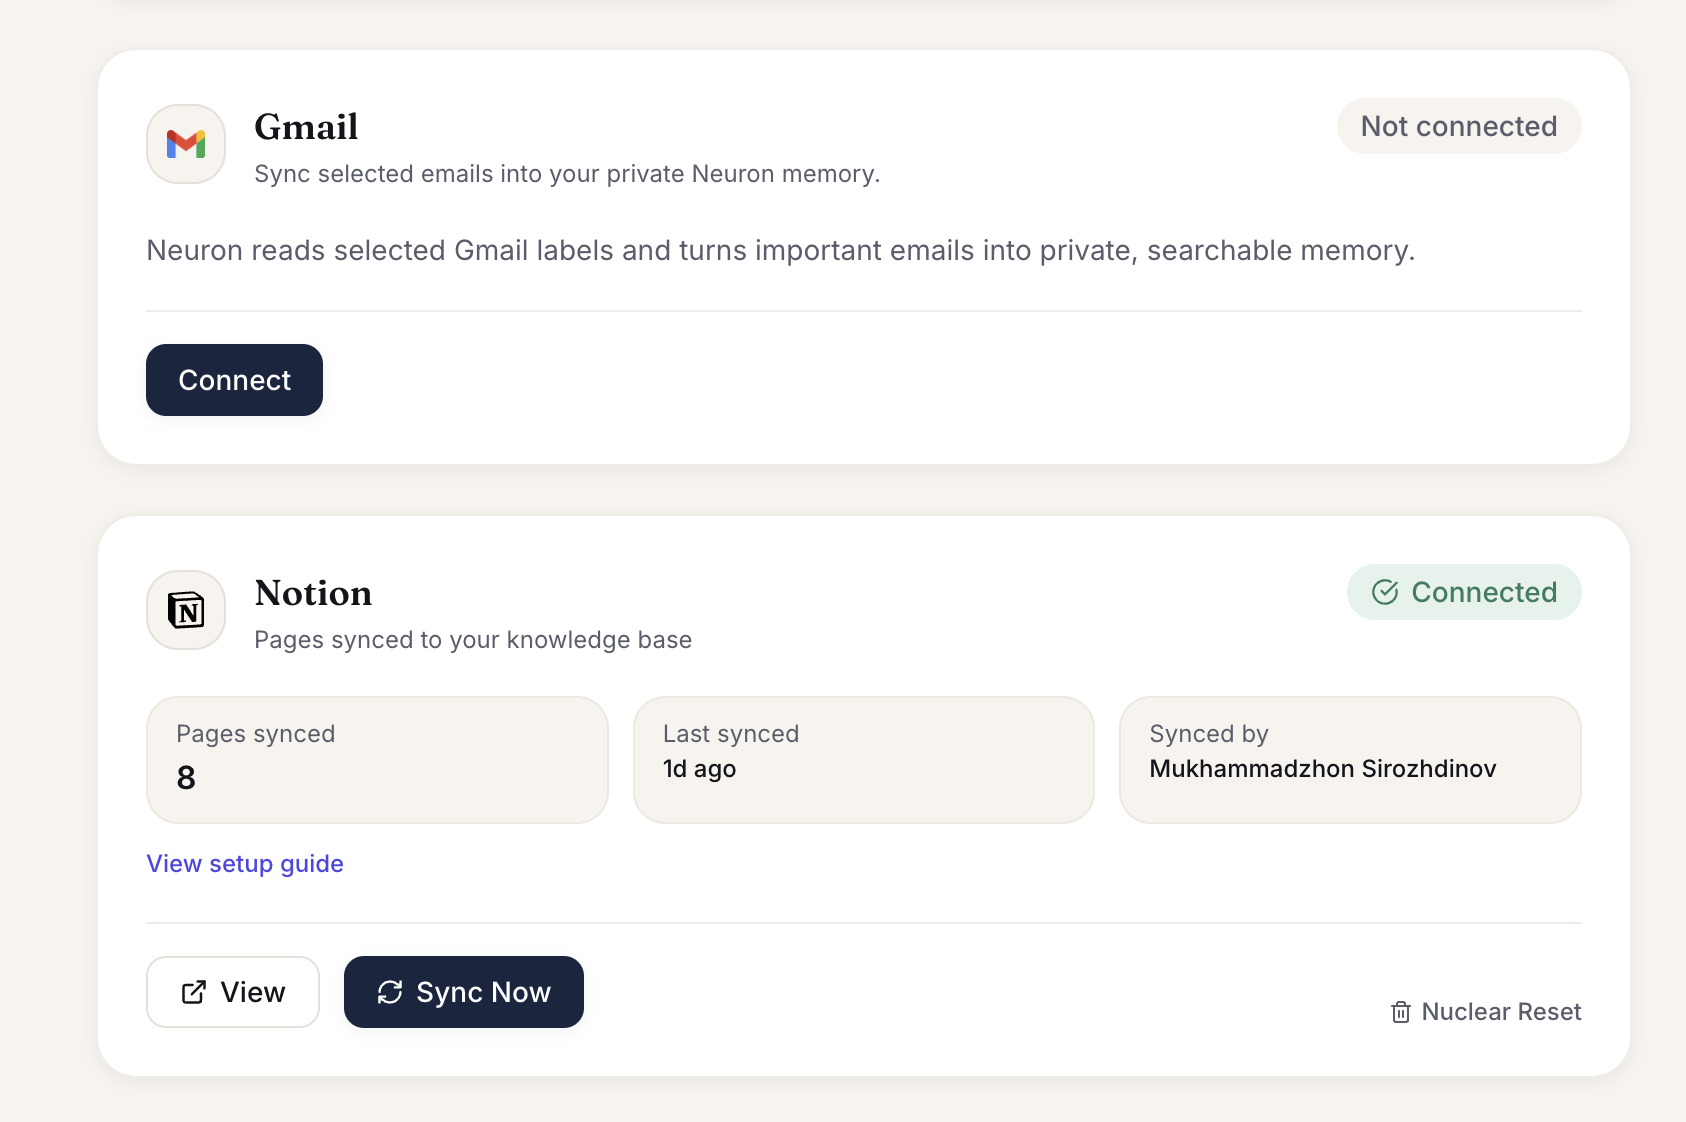The image size is (1686, 1122).
Task: Click the View button for Notion
Action: [233, 992]
